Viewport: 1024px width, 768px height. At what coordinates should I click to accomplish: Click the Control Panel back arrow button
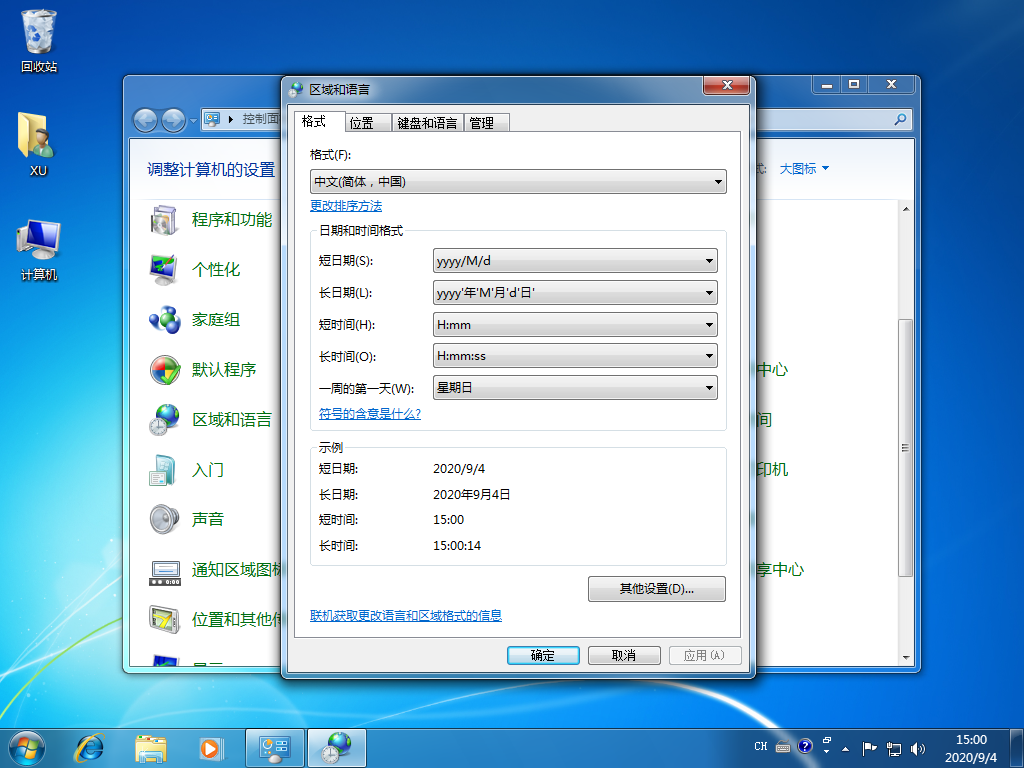pyautogui.click(x=145, y=120)
